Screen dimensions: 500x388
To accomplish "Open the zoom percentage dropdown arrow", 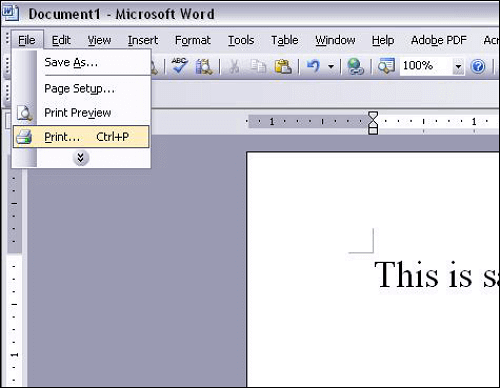I will pyautogui.click(x=458, y=66).
